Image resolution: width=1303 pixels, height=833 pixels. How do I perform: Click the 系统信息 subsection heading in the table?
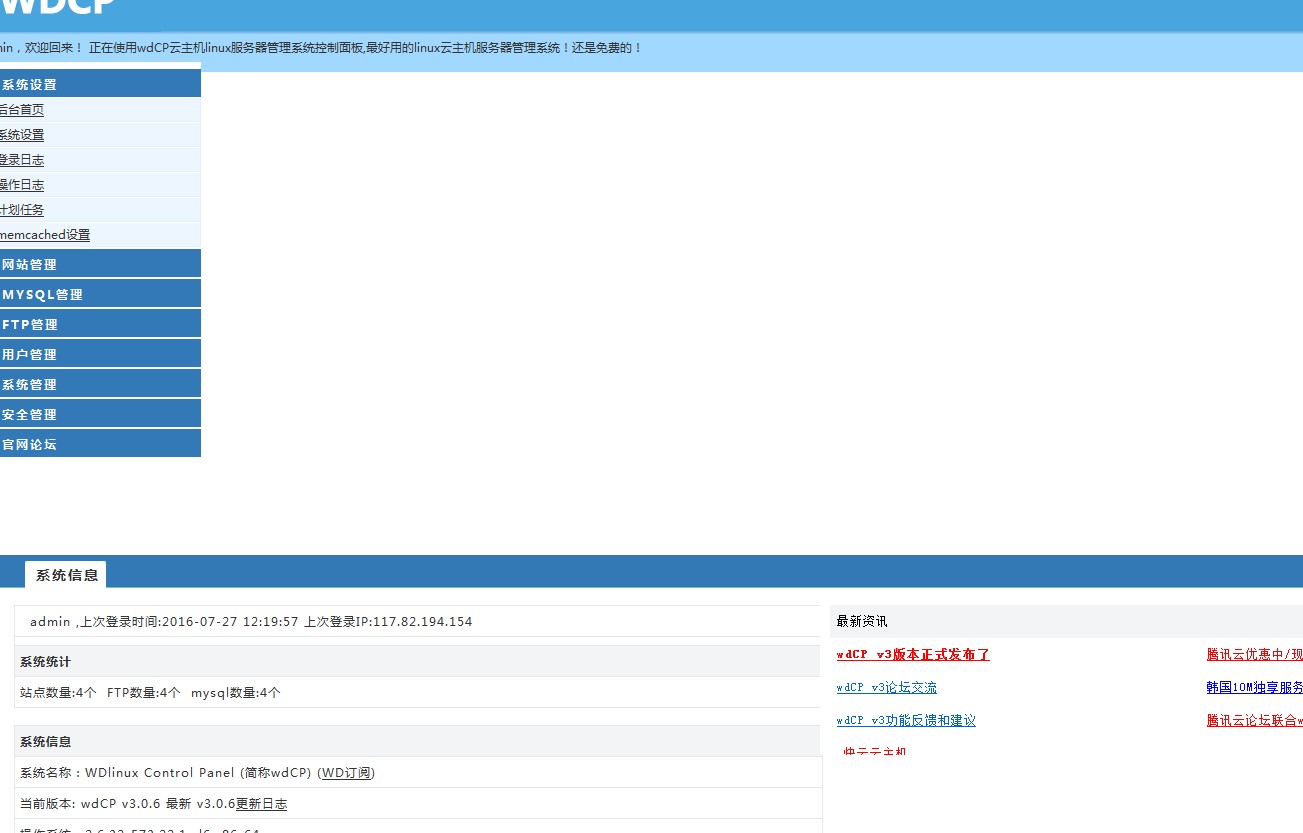click(45, 742)
